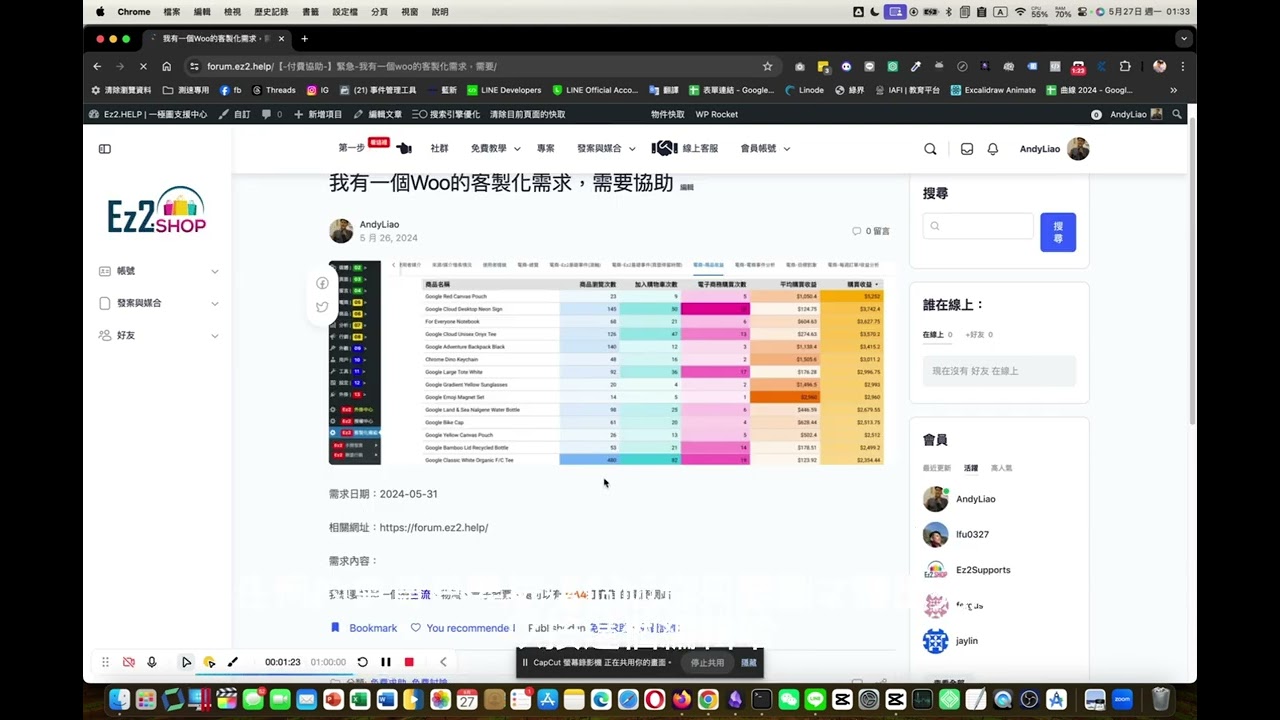Pause the screen recording

tap(385, 661)
